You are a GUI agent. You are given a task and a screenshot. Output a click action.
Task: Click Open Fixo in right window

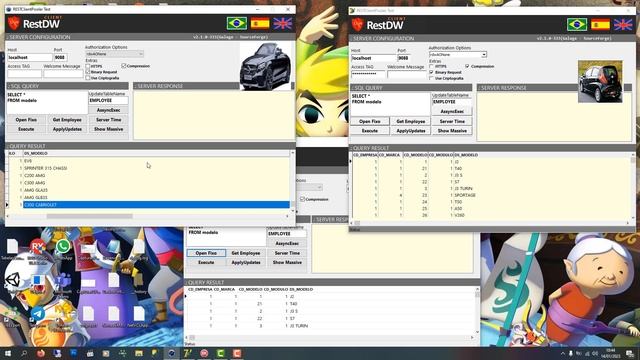(x=370, y=121)
